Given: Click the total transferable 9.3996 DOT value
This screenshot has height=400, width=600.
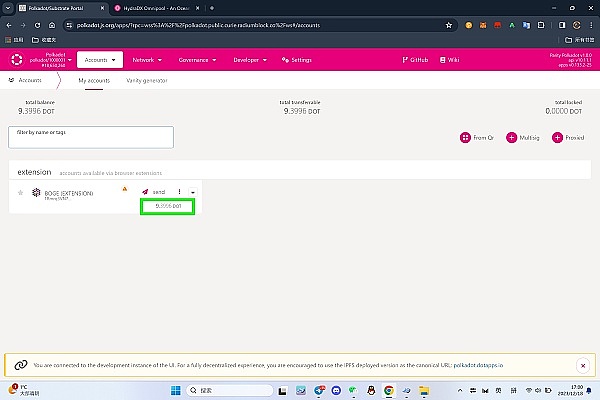Looking at the screenshot, I should coord(302,111).
